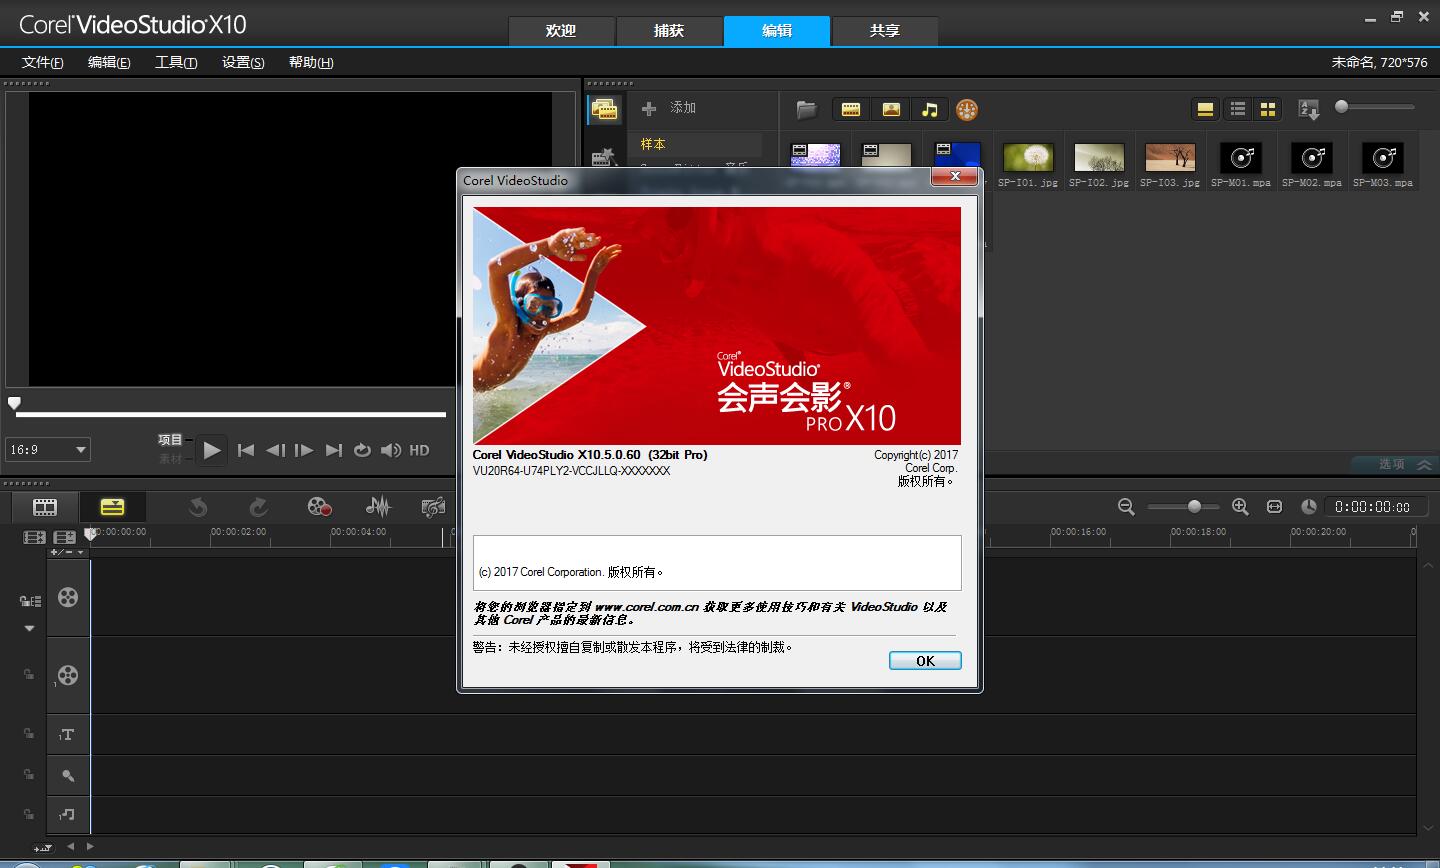Step to the next frame
The width and height of the screenshot is (1440, 868).
(x=304, y=450)
